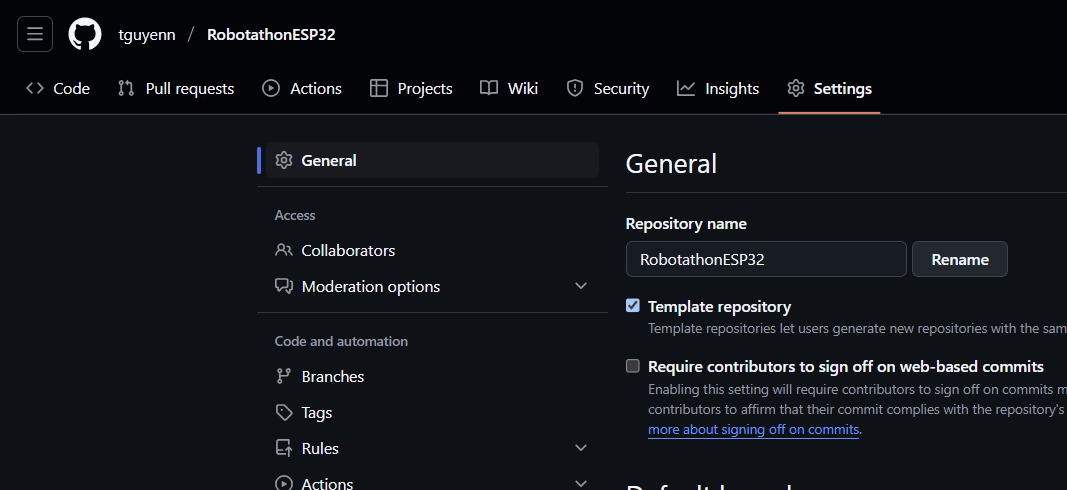1067x490 pixels.
Task: Go to the Projects tab
Action: [411, 88]
